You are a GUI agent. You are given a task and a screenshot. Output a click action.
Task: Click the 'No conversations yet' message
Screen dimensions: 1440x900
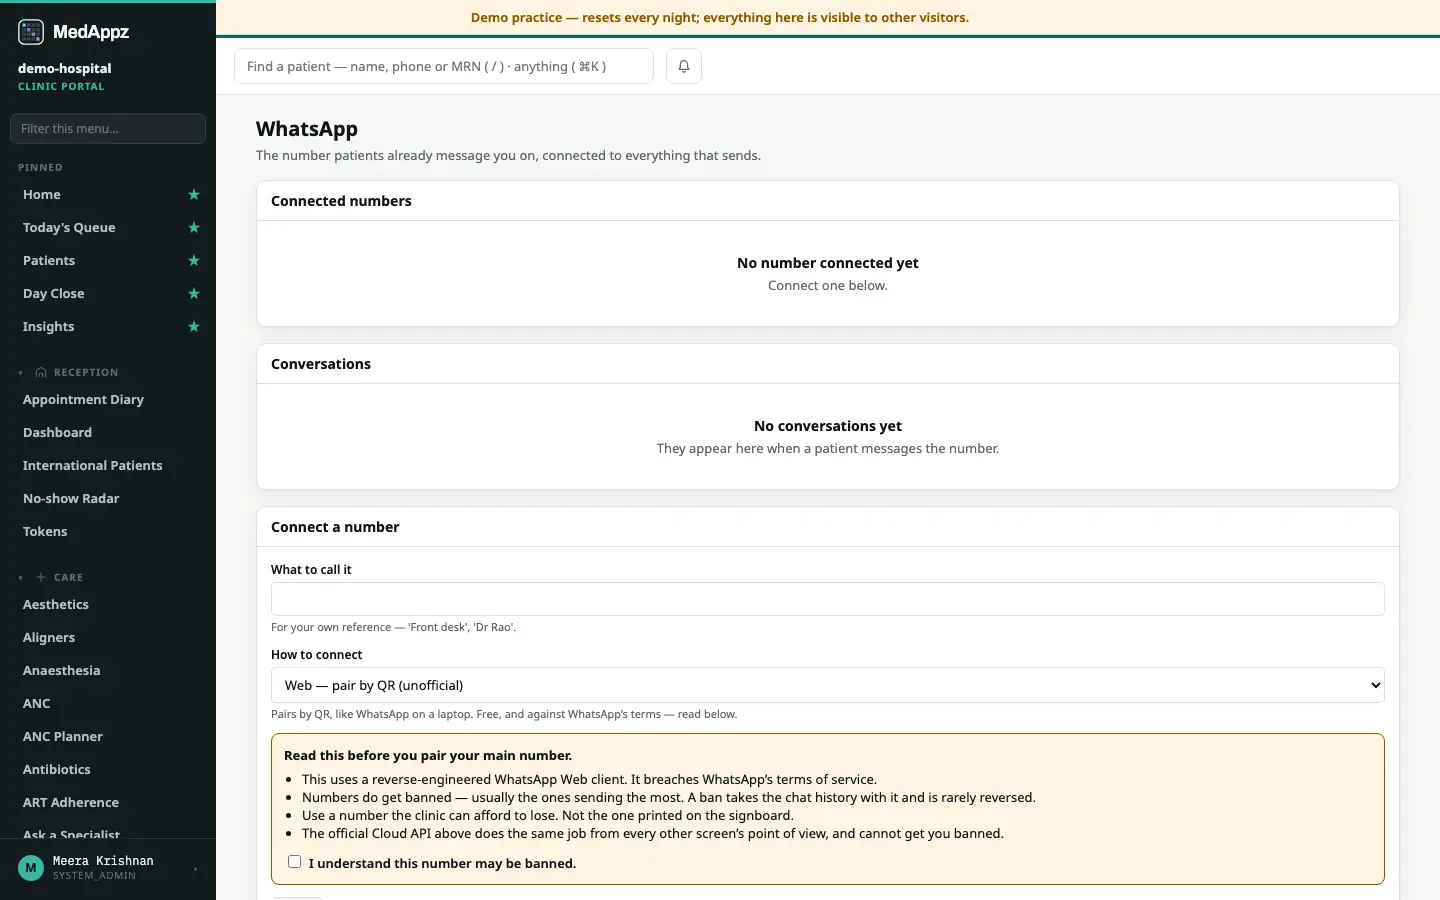[x=828, y=426]
